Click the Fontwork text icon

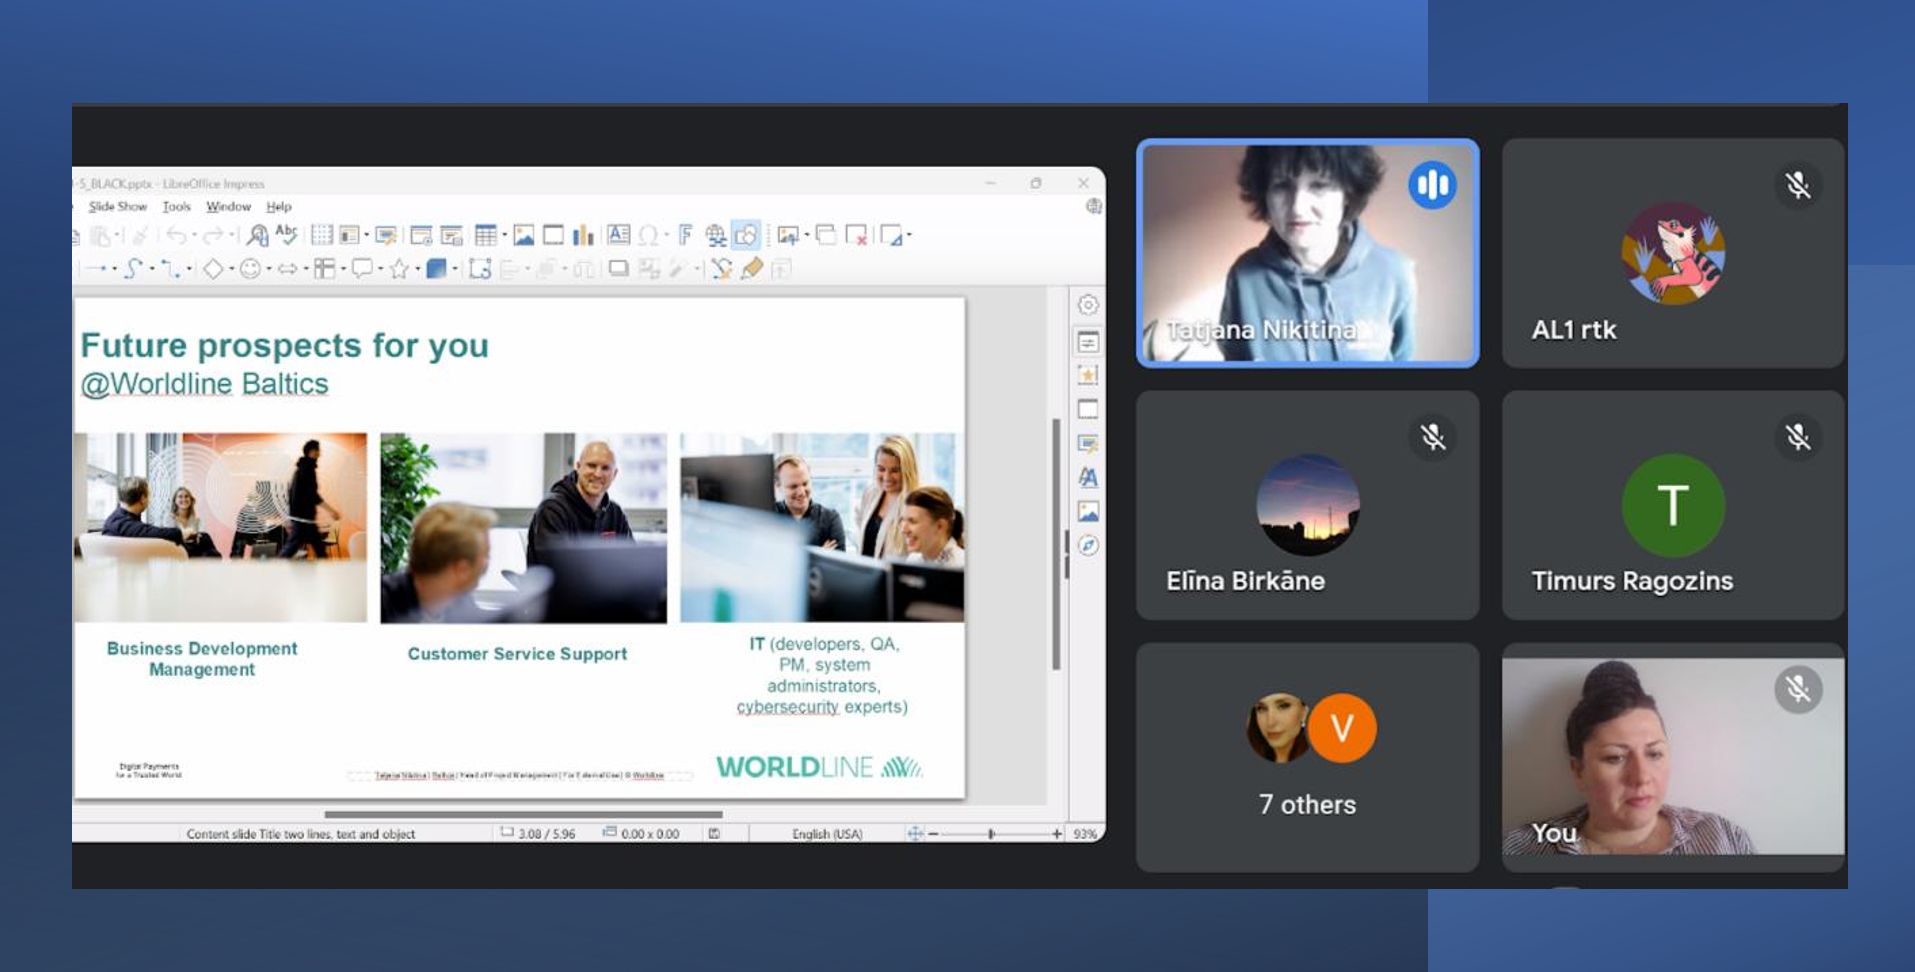click(685, 235)
